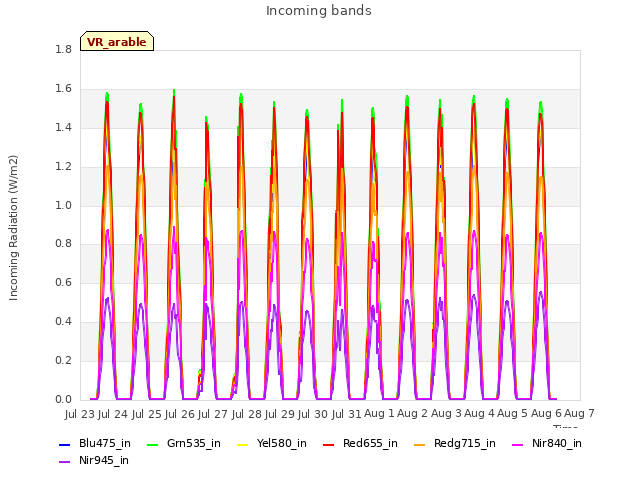640x480 pixels.
Task: Click the red Red655_in legend color marker
Action: pos(329,444)
